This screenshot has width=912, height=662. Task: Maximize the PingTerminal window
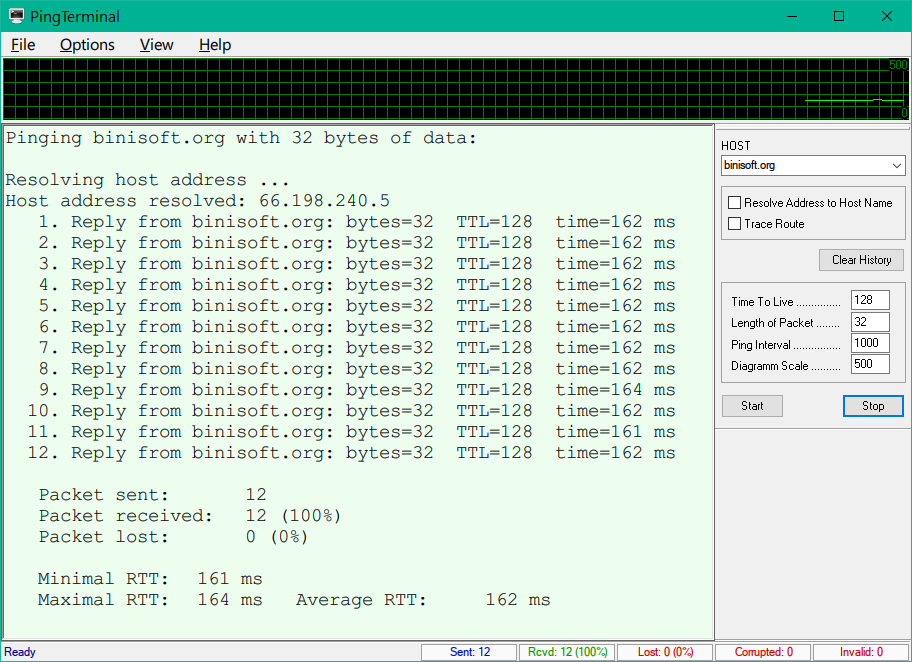point(839,16)
